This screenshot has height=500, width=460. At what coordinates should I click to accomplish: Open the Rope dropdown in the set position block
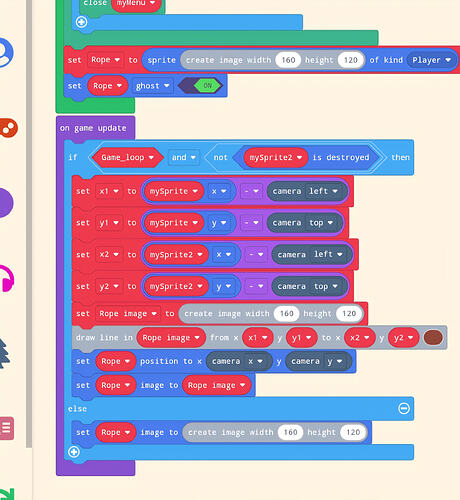(116, 361)
